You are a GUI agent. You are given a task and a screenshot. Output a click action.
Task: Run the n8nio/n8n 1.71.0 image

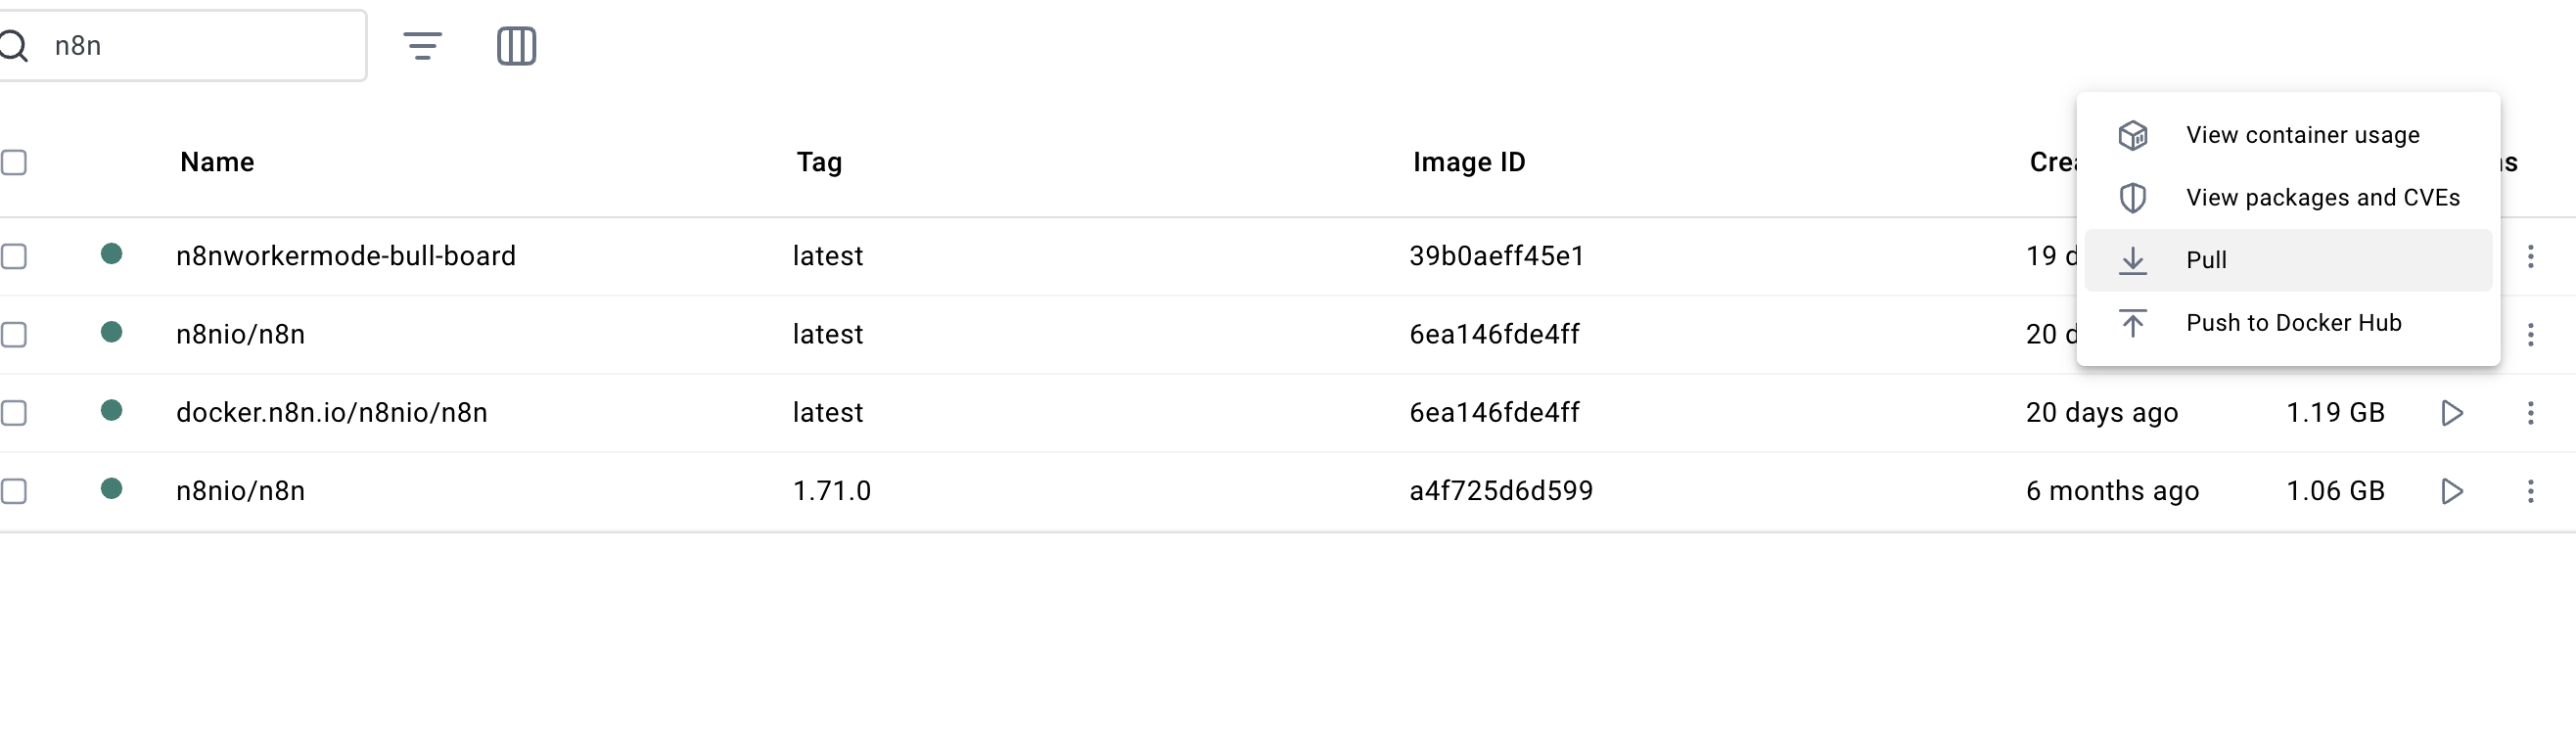[2451, 491]
